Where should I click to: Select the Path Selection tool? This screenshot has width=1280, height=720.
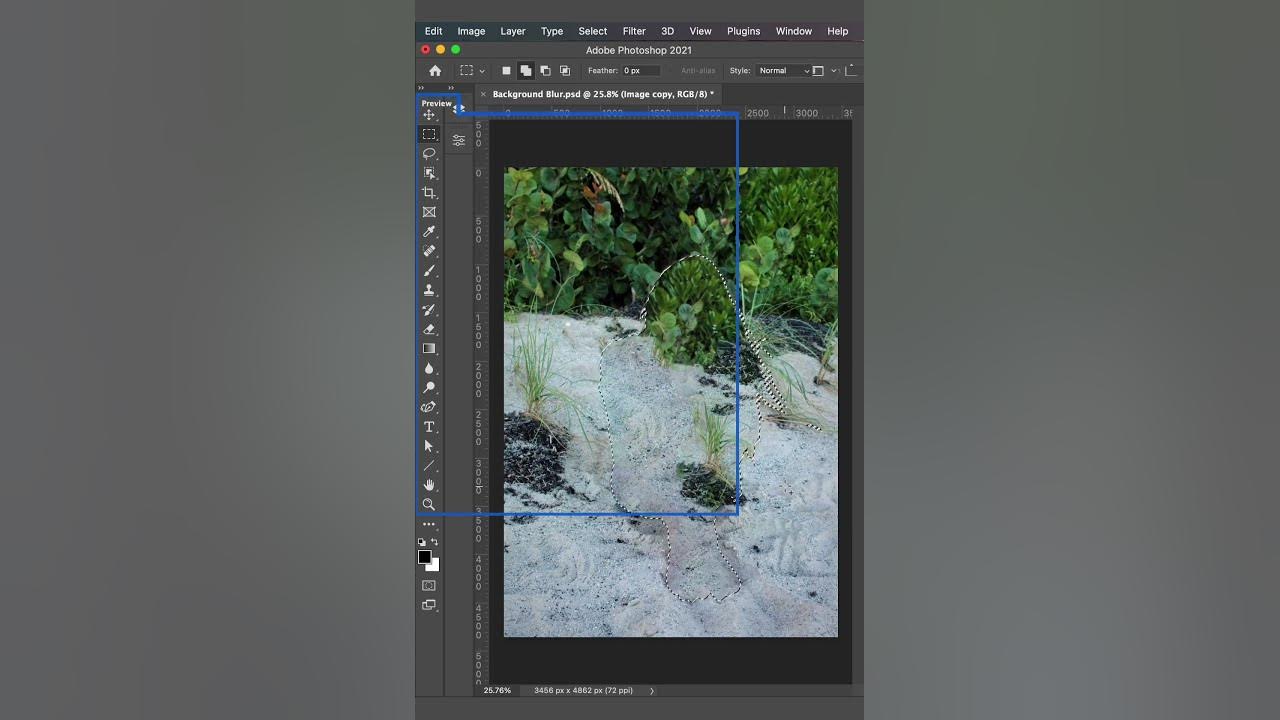(429, 446)
